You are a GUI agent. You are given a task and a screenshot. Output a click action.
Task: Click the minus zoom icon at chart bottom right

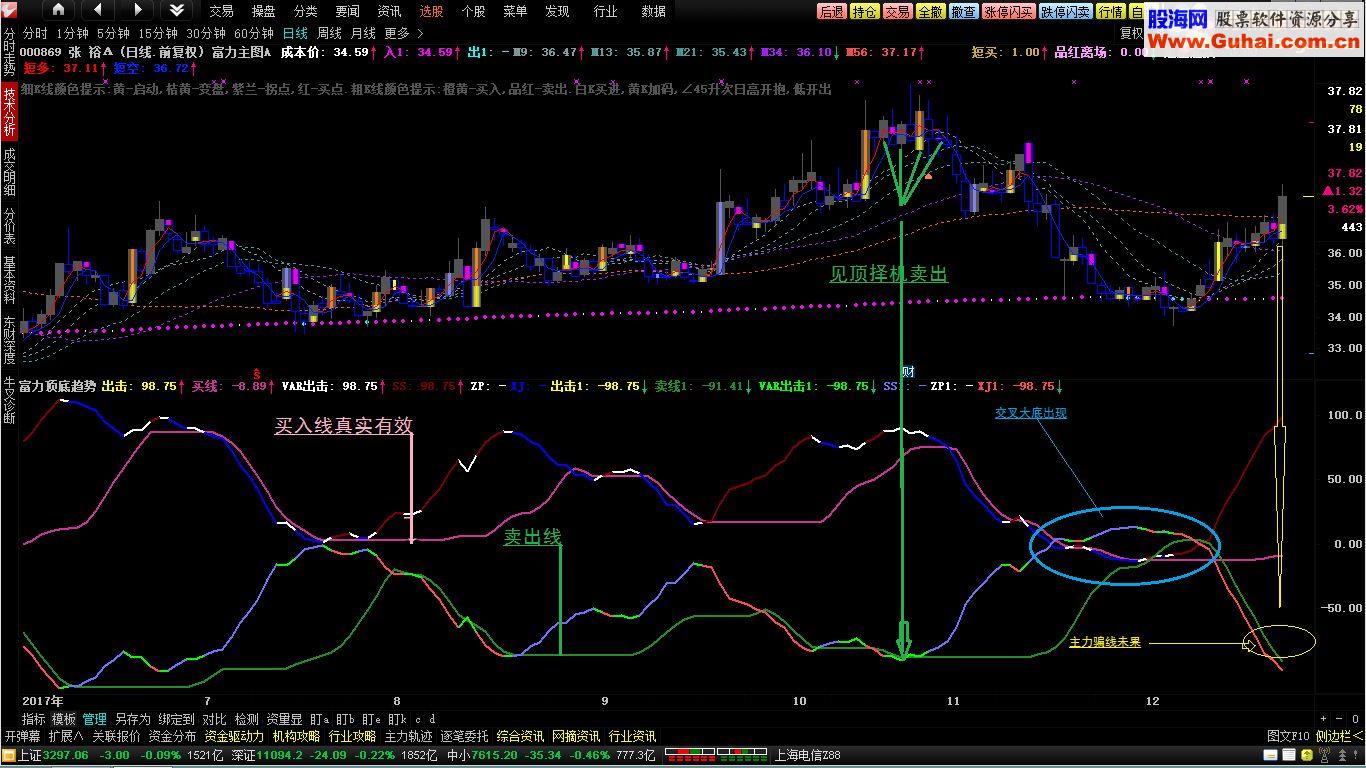[x=1341, y=718]
